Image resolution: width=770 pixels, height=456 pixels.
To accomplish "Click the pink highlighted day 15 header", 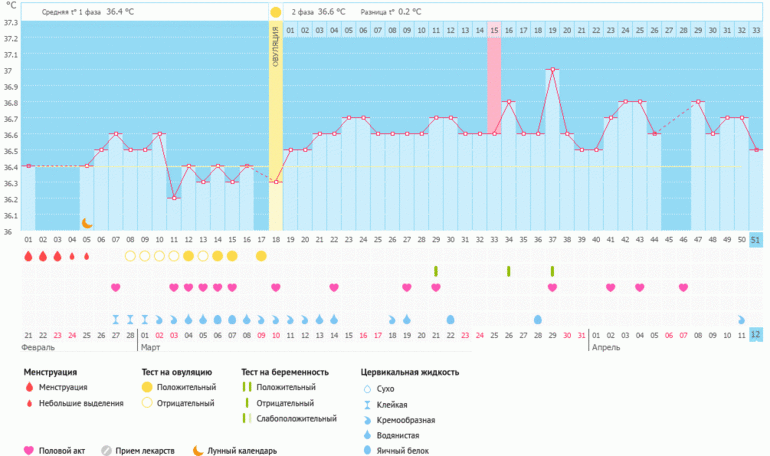I will [x=494, y=31].
